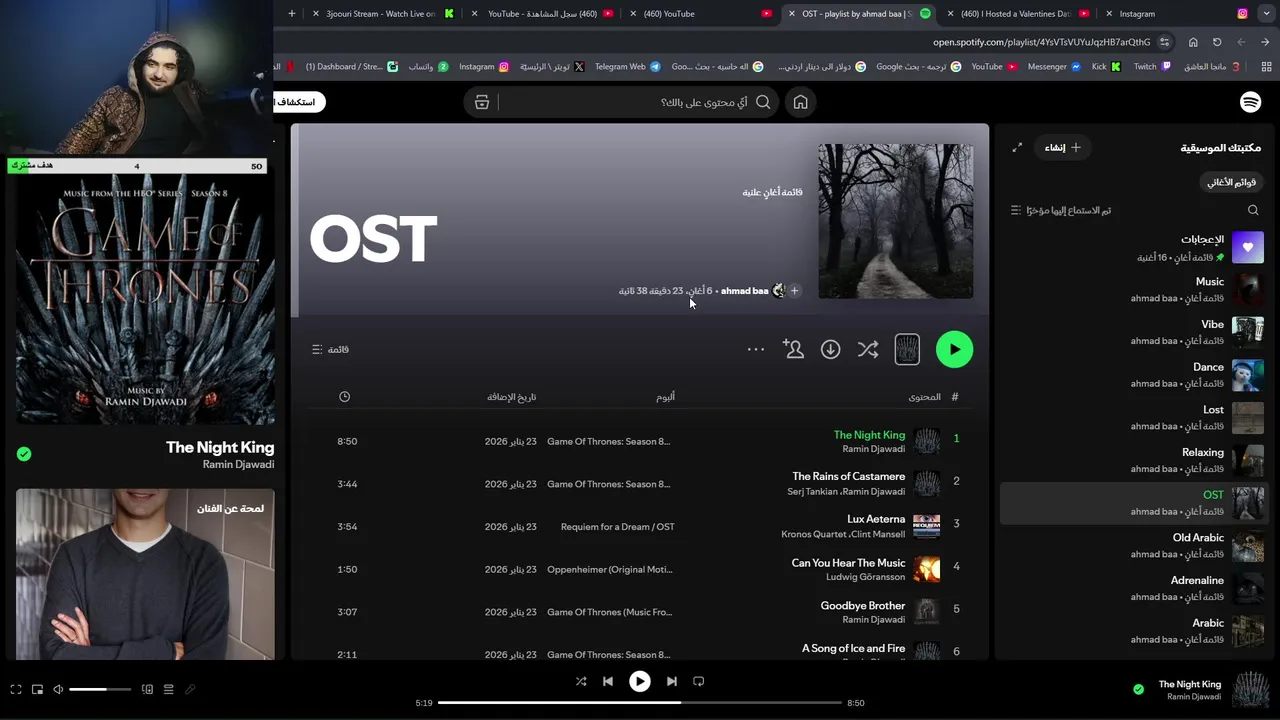The image size is (1280, 720).
Task: Open the play queue icon
Action: click(x=168, y=689)
